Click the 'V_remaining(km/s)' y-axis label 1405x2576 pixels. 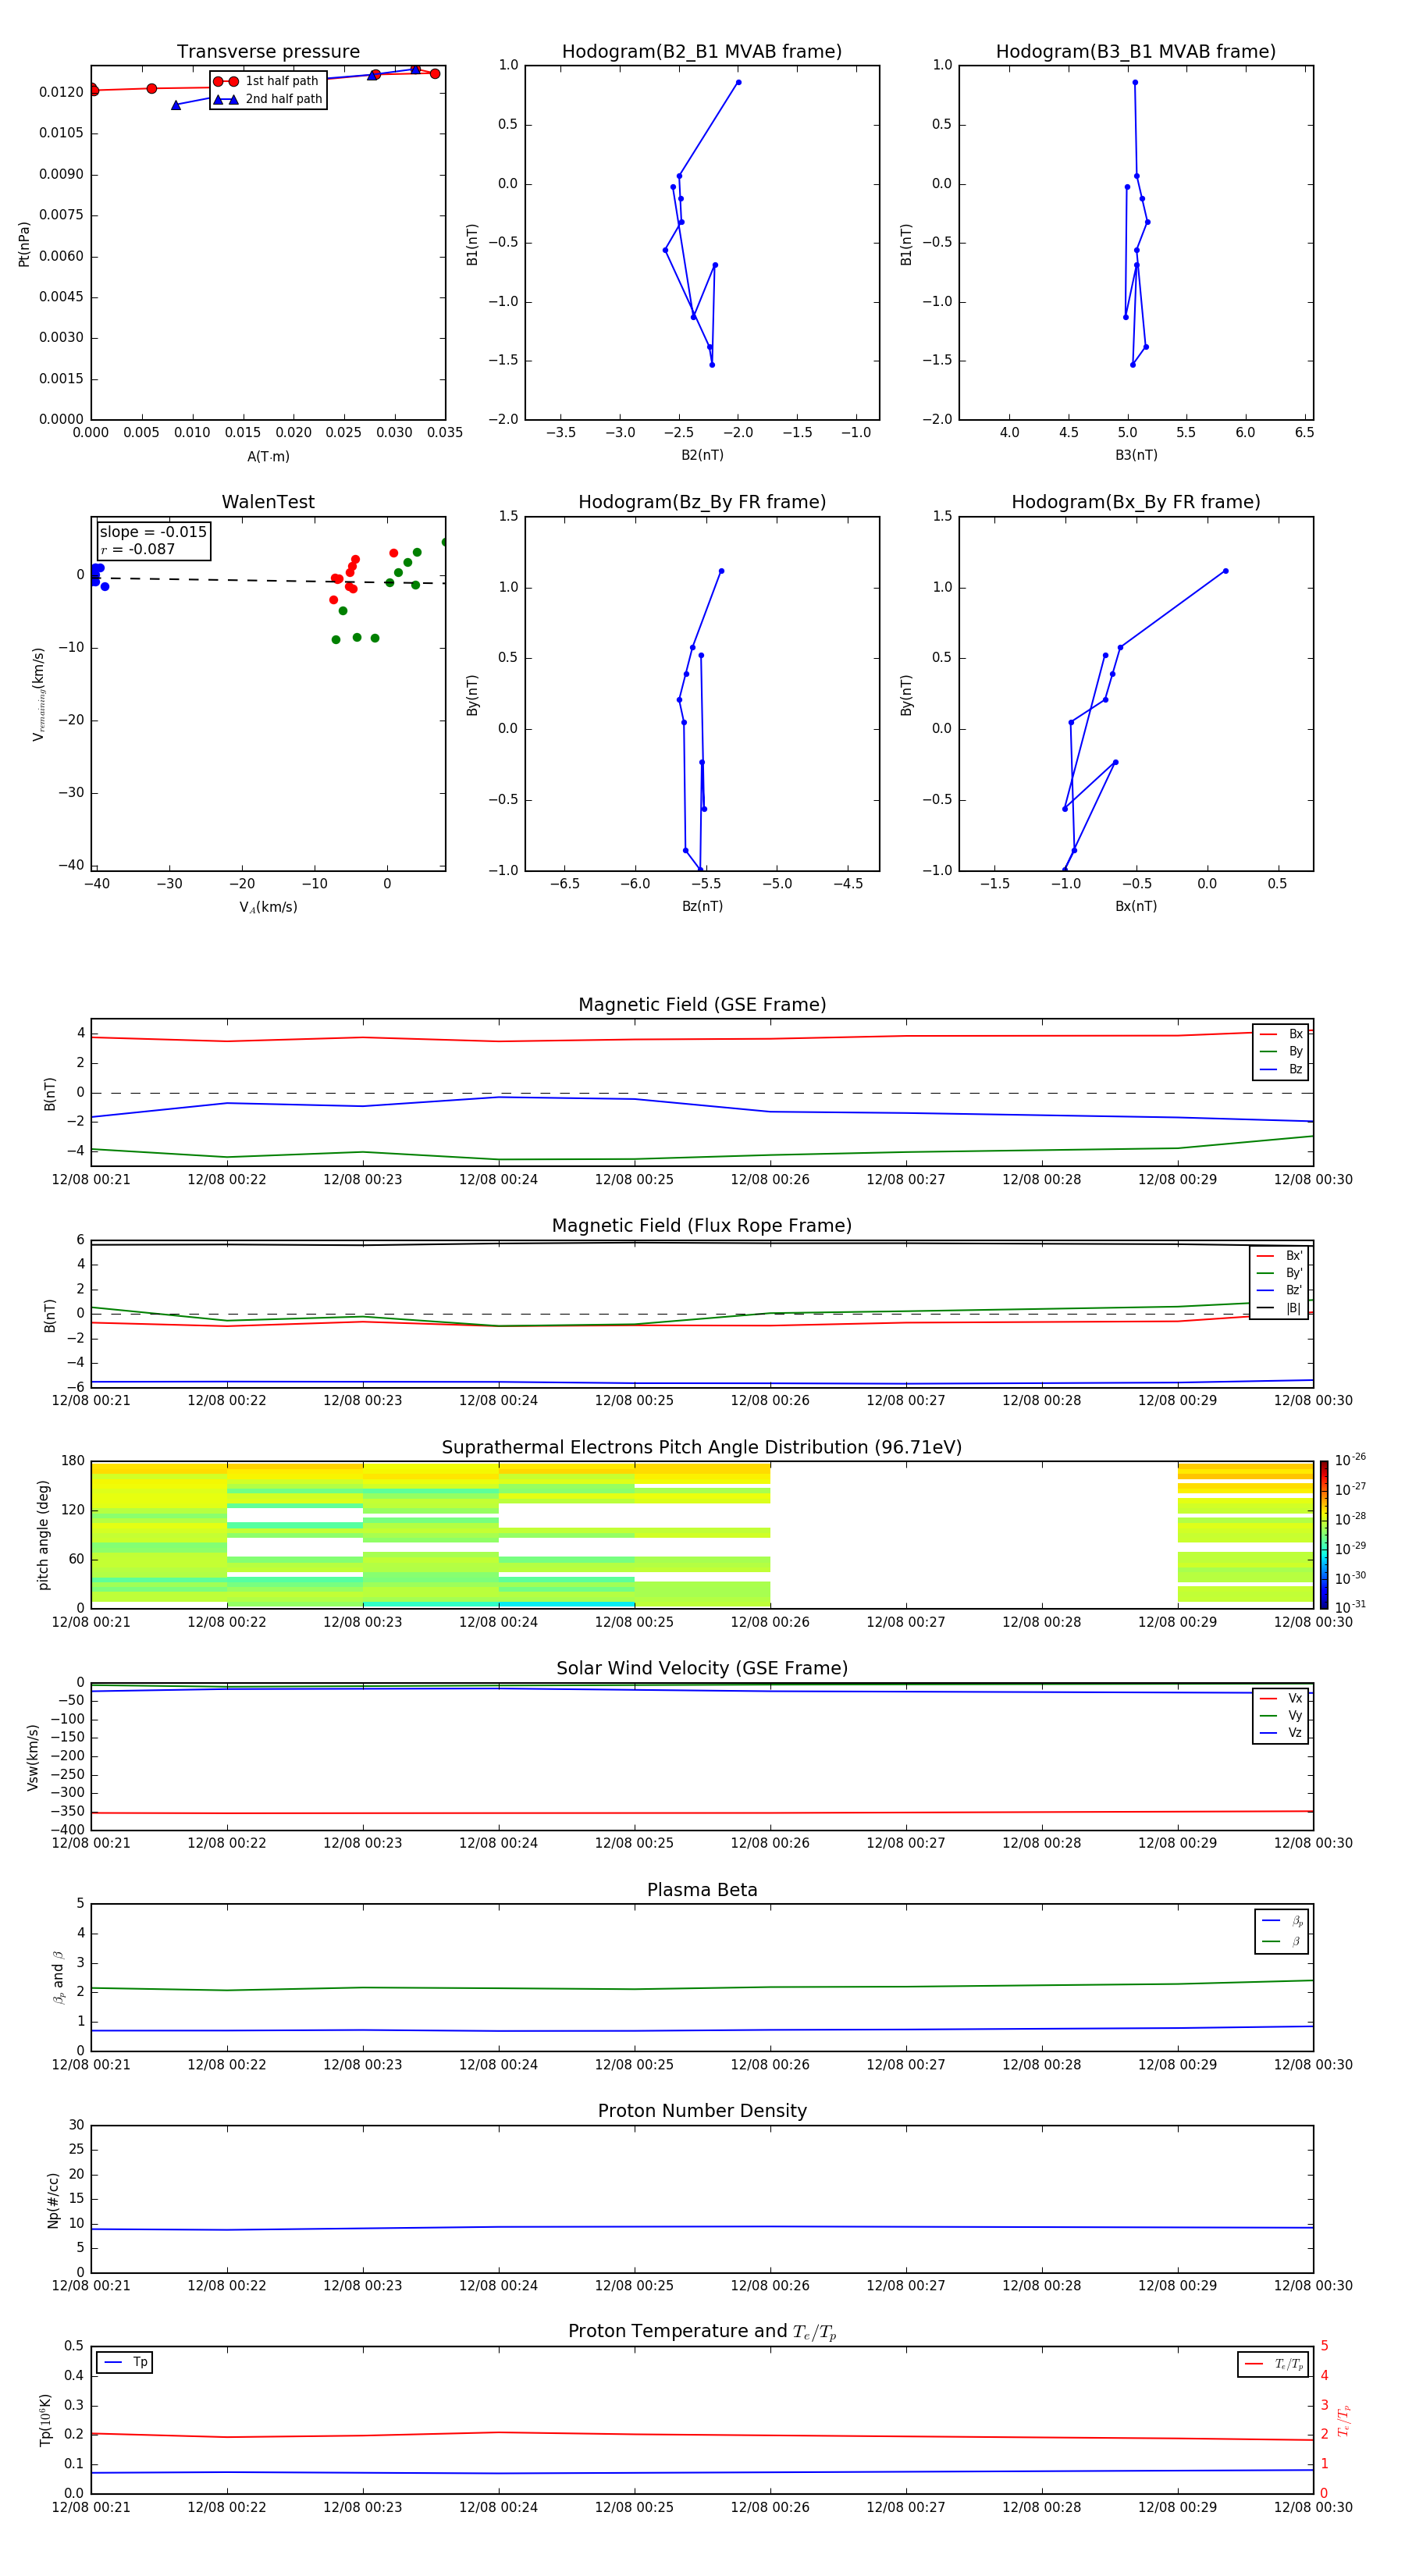[x=38, y=694]
